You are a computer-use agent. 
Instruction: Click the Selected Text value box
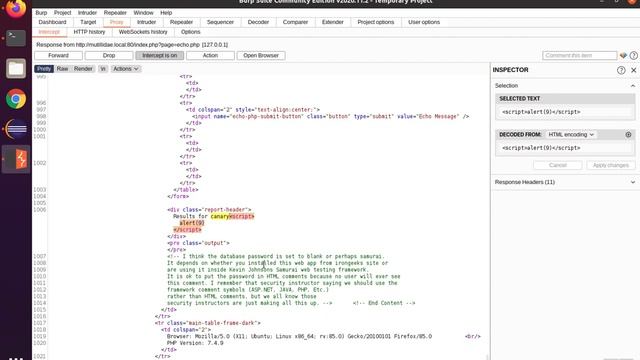[565, 112]
